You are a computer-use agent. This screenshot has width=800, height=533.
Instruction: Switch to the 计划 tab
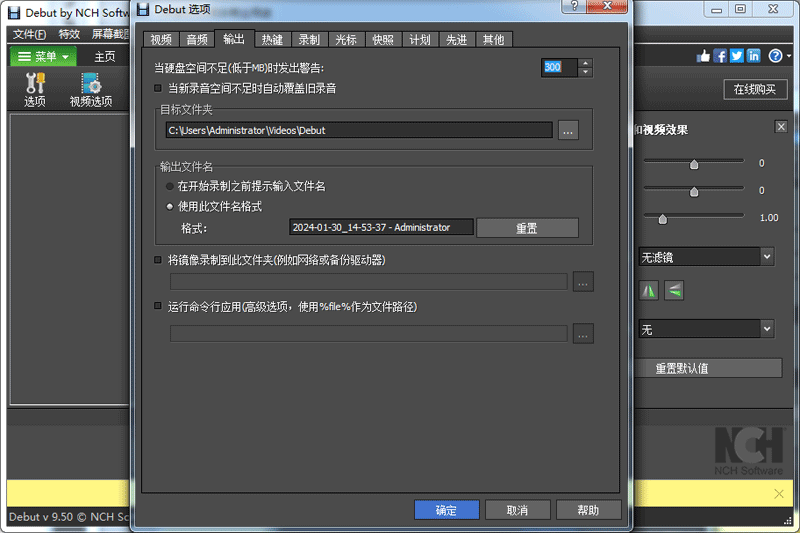point(420,40)
